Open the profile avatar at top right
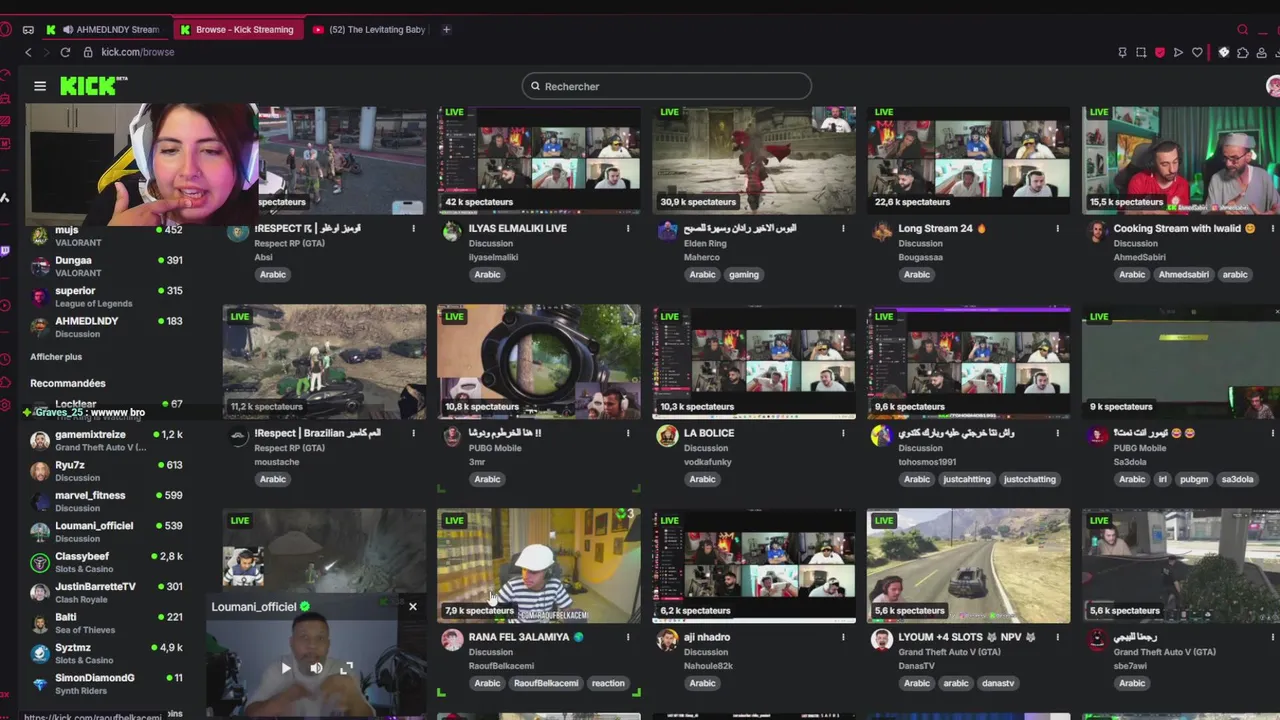 coord(1273,86)
